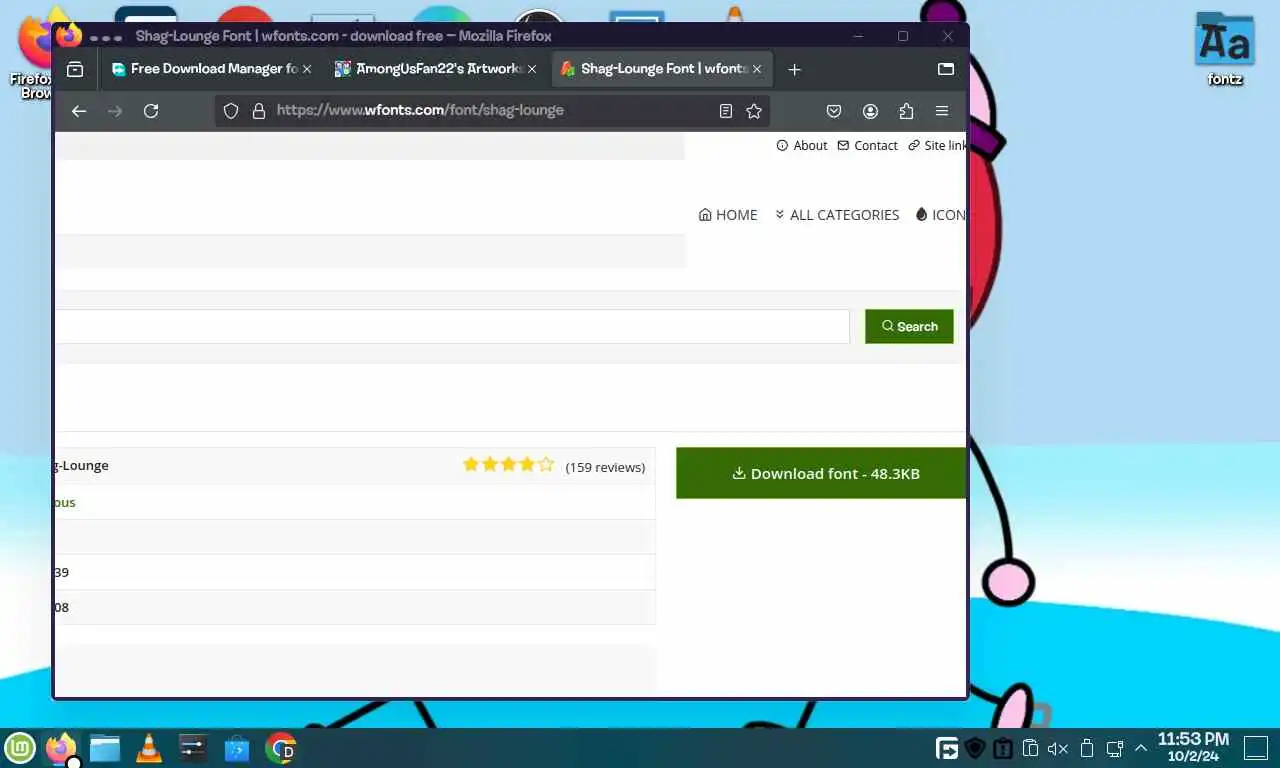Toggle the muted volume tray icon
Image resolution: width=1280 pixels, height=768 pixels.
pyautogui.click(x=1058, y=748)
